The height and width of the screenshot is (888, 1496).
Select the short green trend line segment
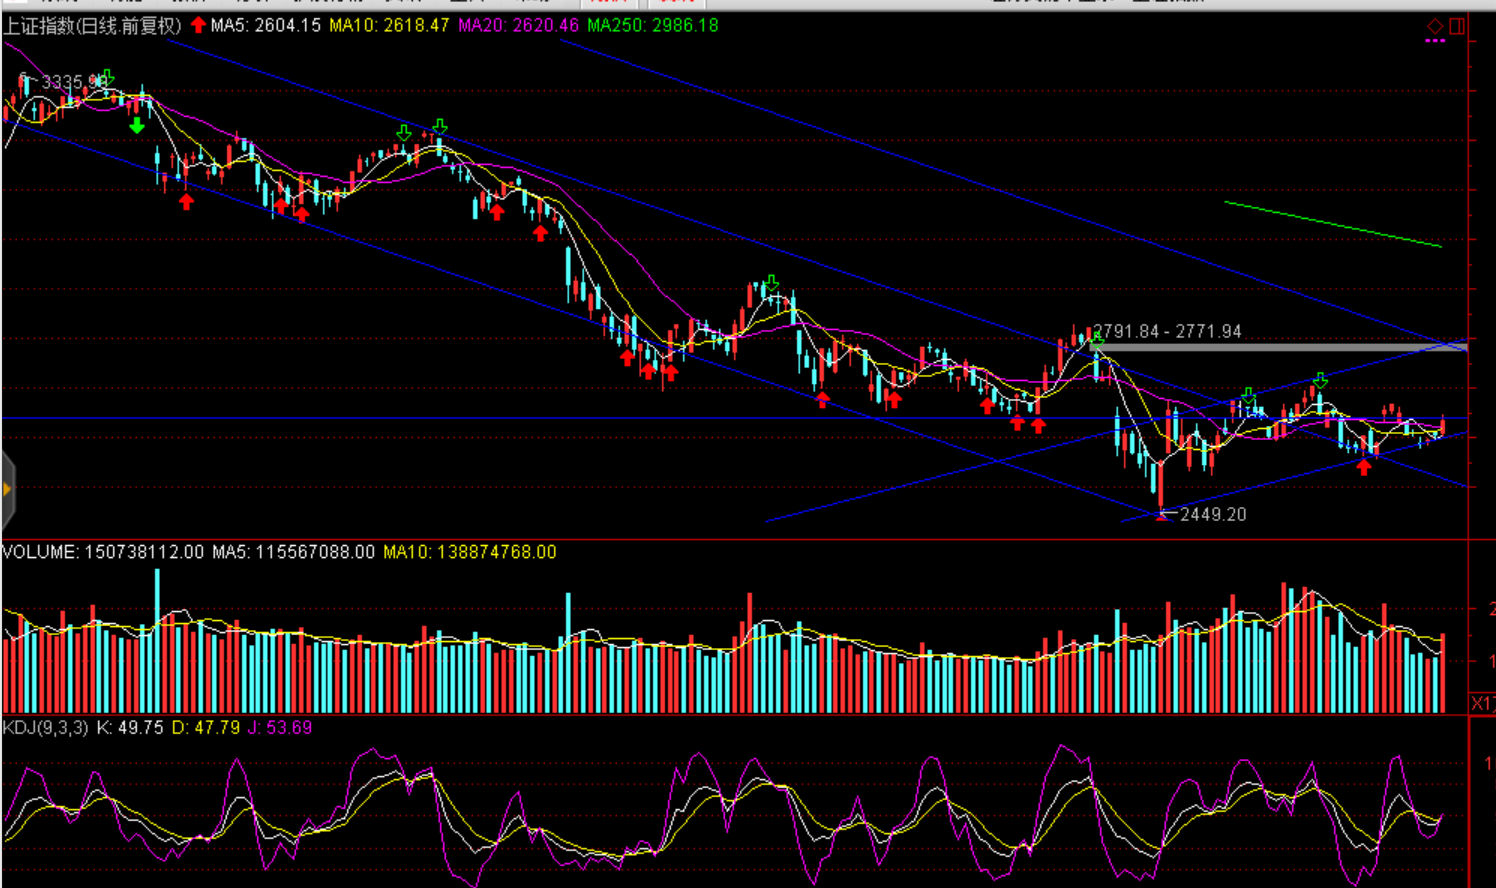click(x=1332, y=224)
